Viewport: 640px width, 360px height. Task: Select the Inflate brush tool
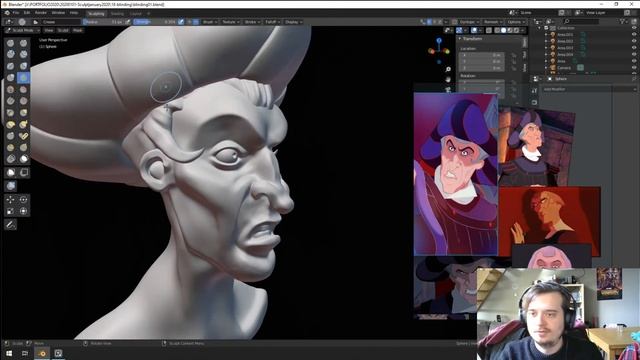click(24, 66)
